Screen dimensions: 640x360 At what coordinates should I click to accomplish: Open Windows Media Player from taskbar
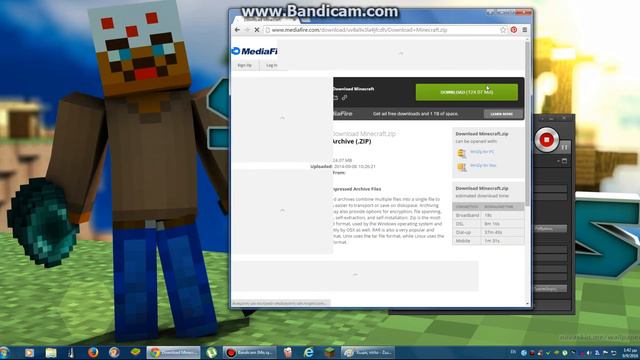tap(29, 352)
